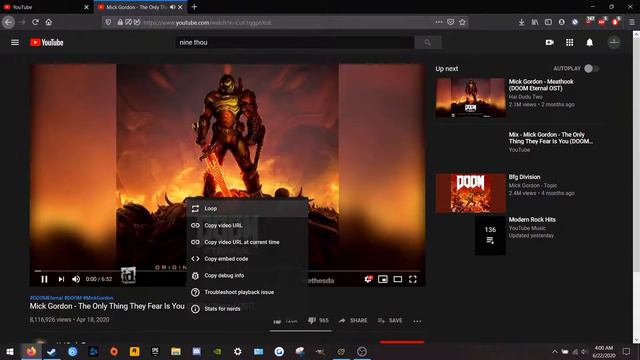Reload the current page
The image size is (640, 360).
pos(36,22)
